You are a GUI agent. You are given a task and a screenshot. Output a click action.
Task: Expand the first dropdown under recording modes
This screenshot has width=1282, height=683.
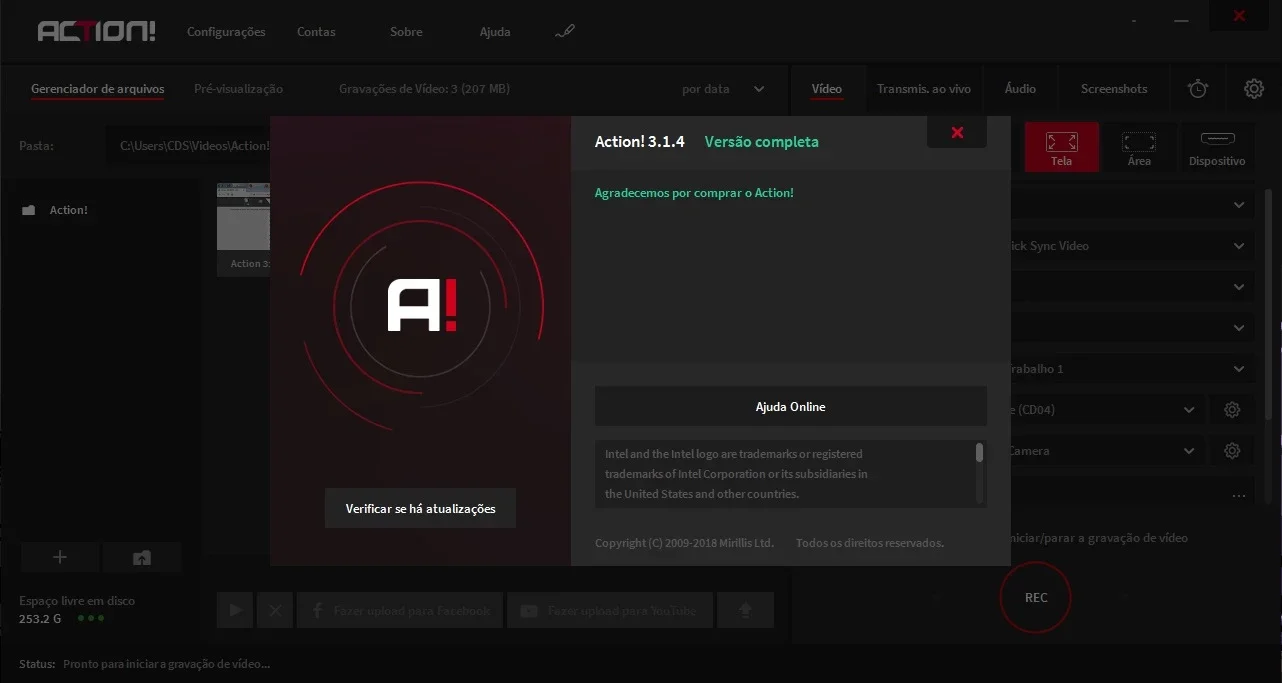pos(1239,205)
